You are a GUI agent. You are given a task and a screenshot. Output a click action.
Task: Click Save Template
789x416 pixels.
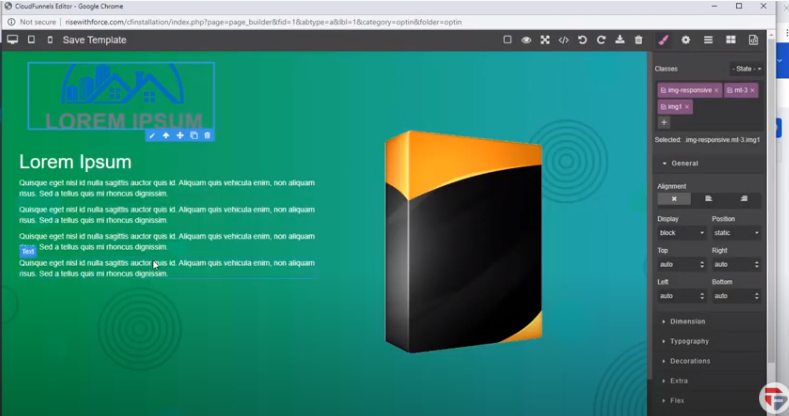click(x=94, y=40)
